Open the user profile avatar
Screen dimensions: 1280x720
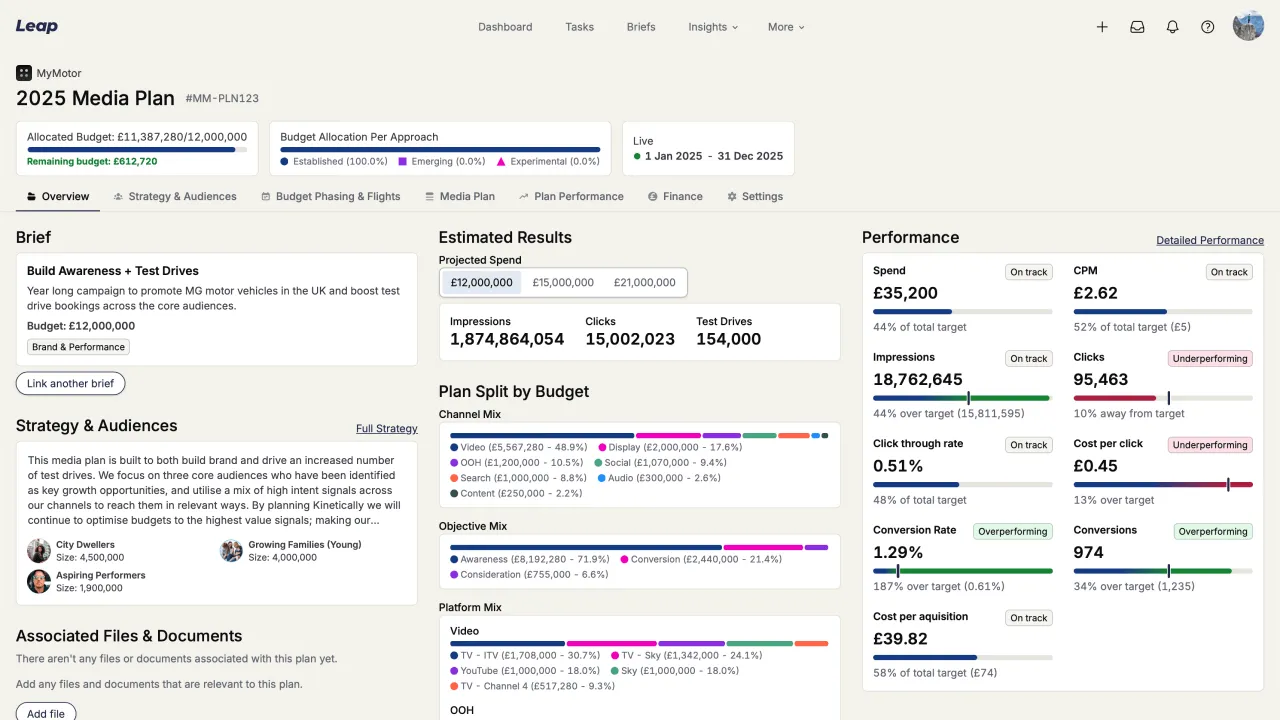pos(1248,26)
